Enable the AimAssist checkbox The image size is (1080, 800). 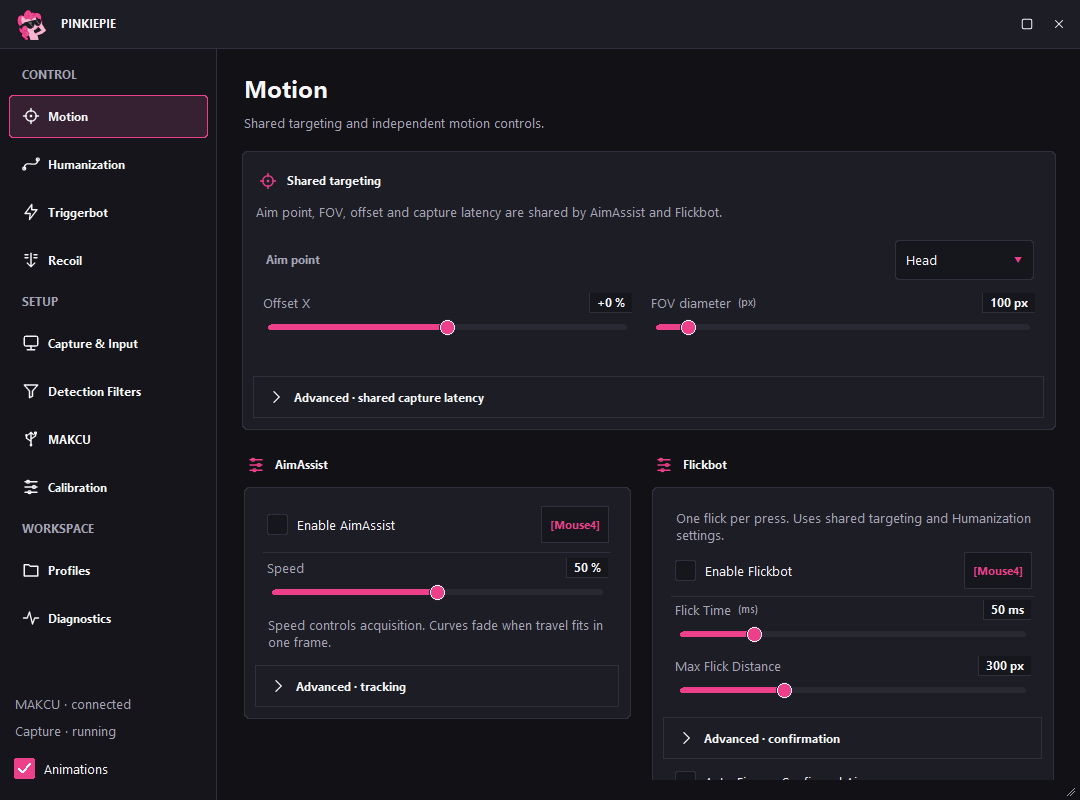(x=278, y=525)
